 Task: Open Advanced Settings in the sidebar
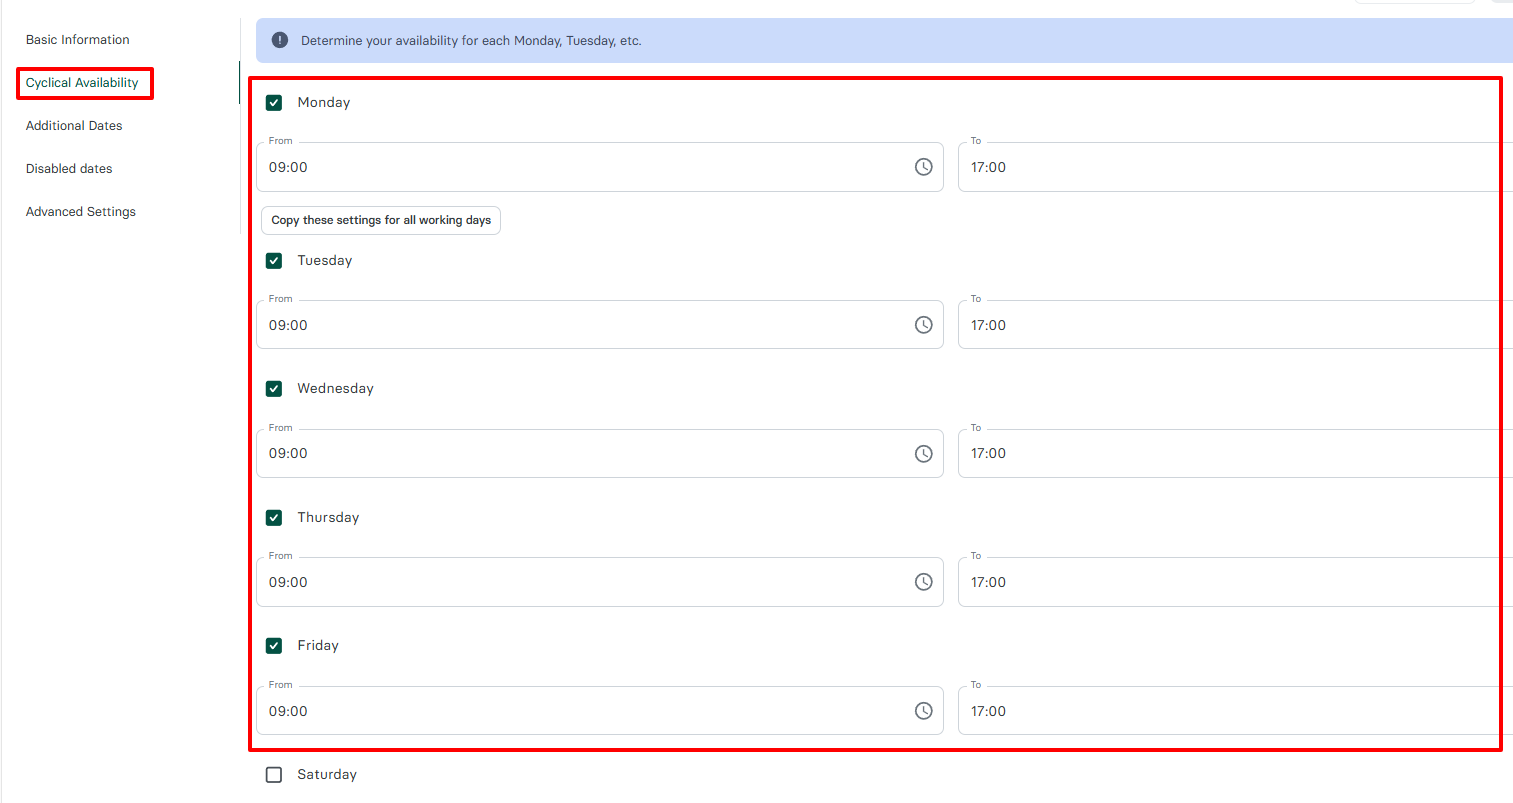pos(80,211)
